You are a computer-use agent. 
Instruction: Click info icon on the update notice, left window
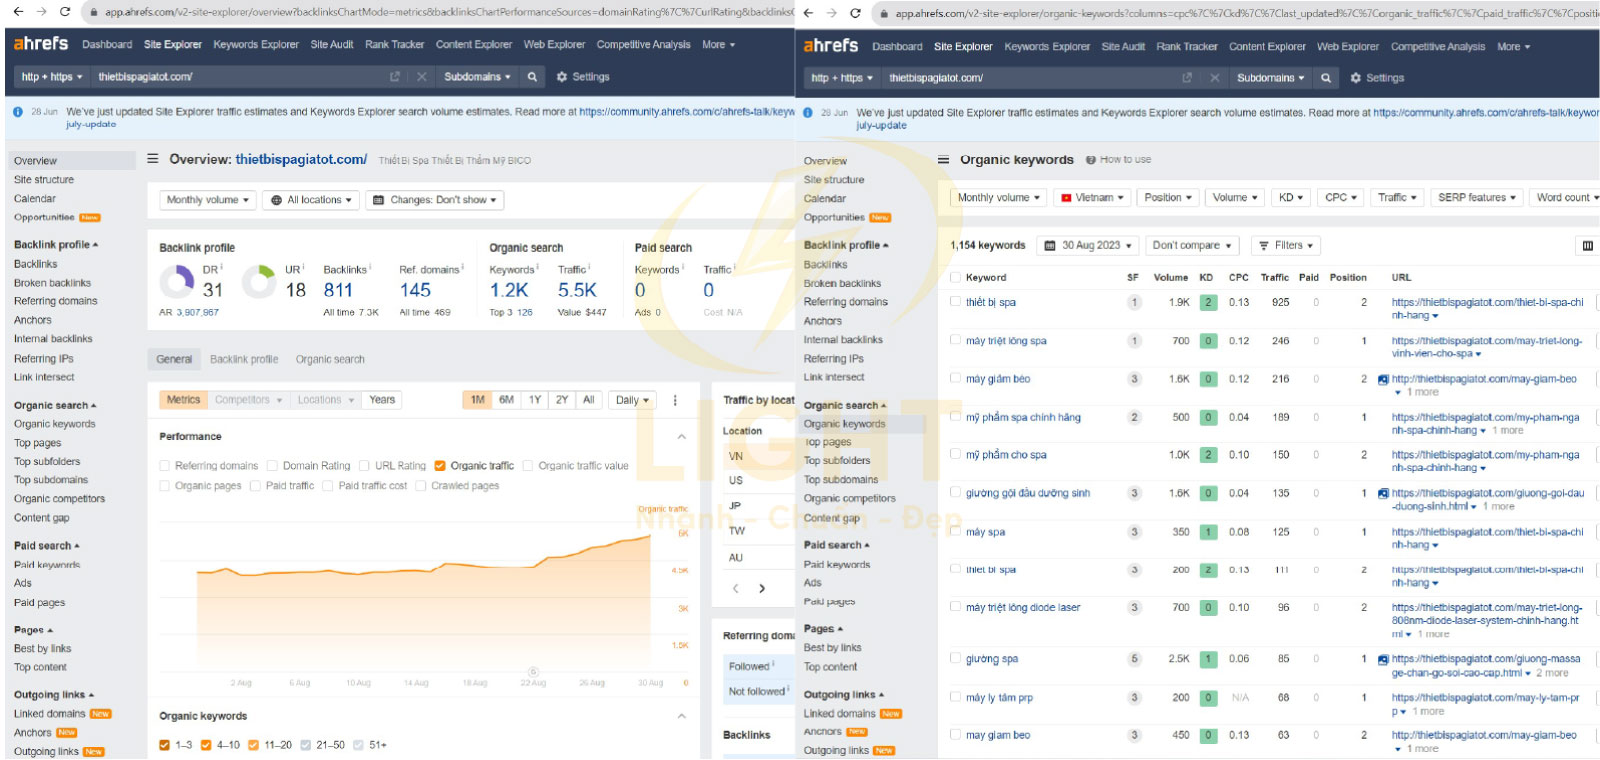click(x=18, y=112)
